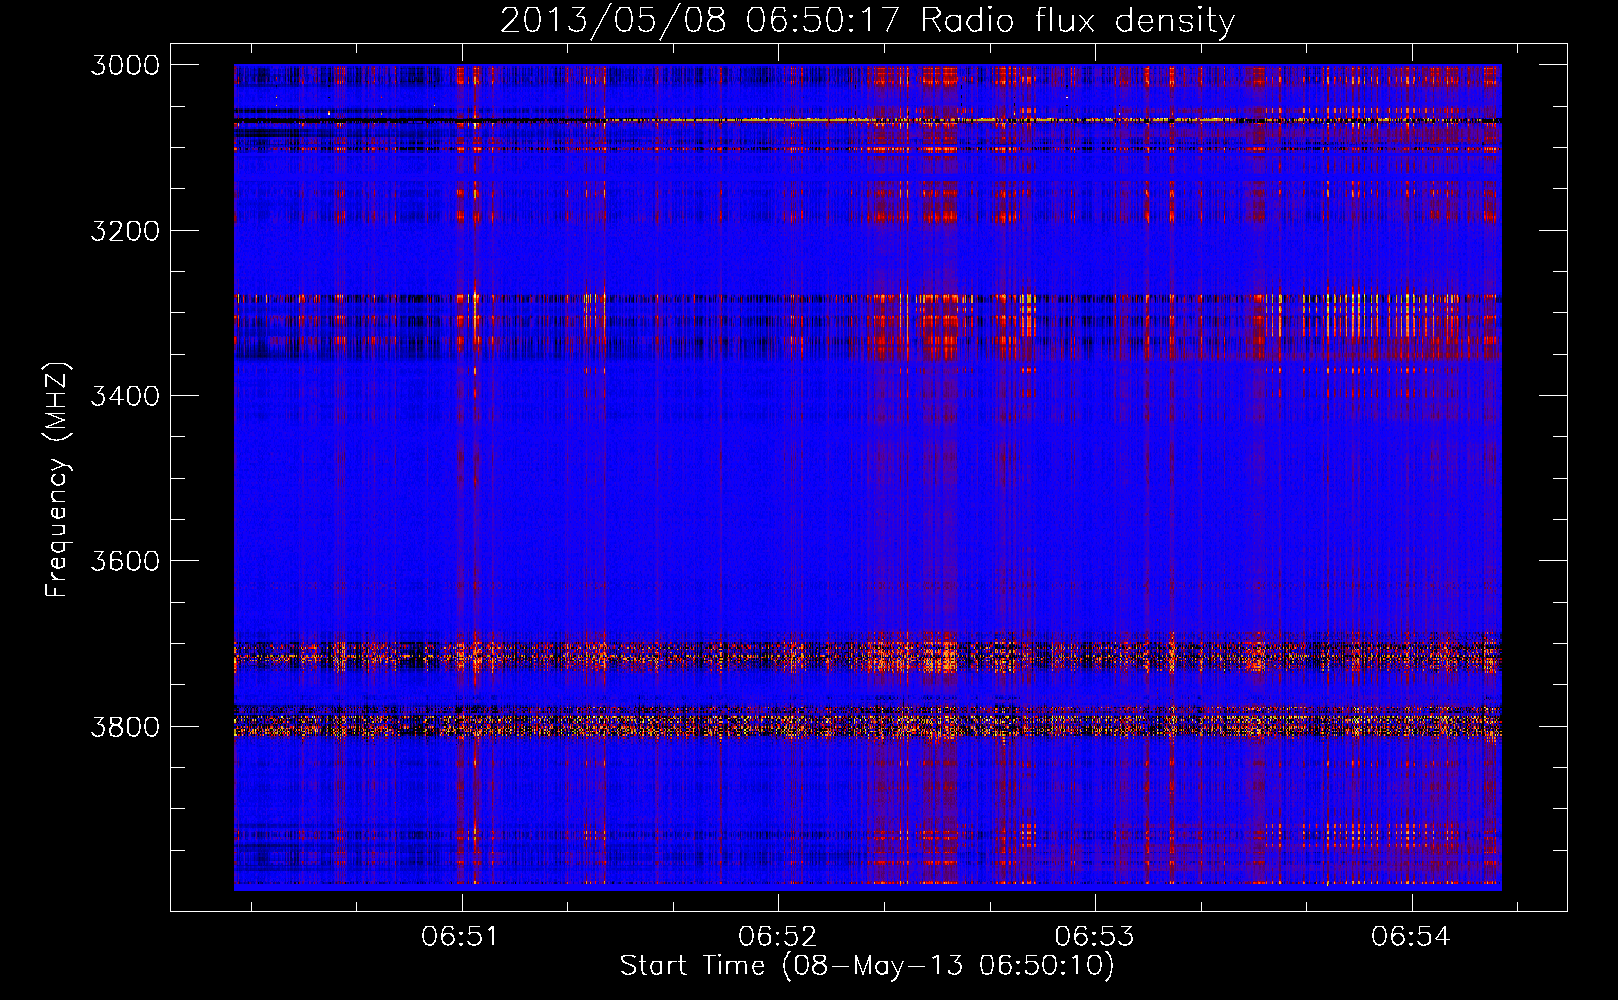Image resolution: width=1618 pixels, height=1000 pixels.
Task: Click the 06:51 time tick label
Action: tap(460, 936)
